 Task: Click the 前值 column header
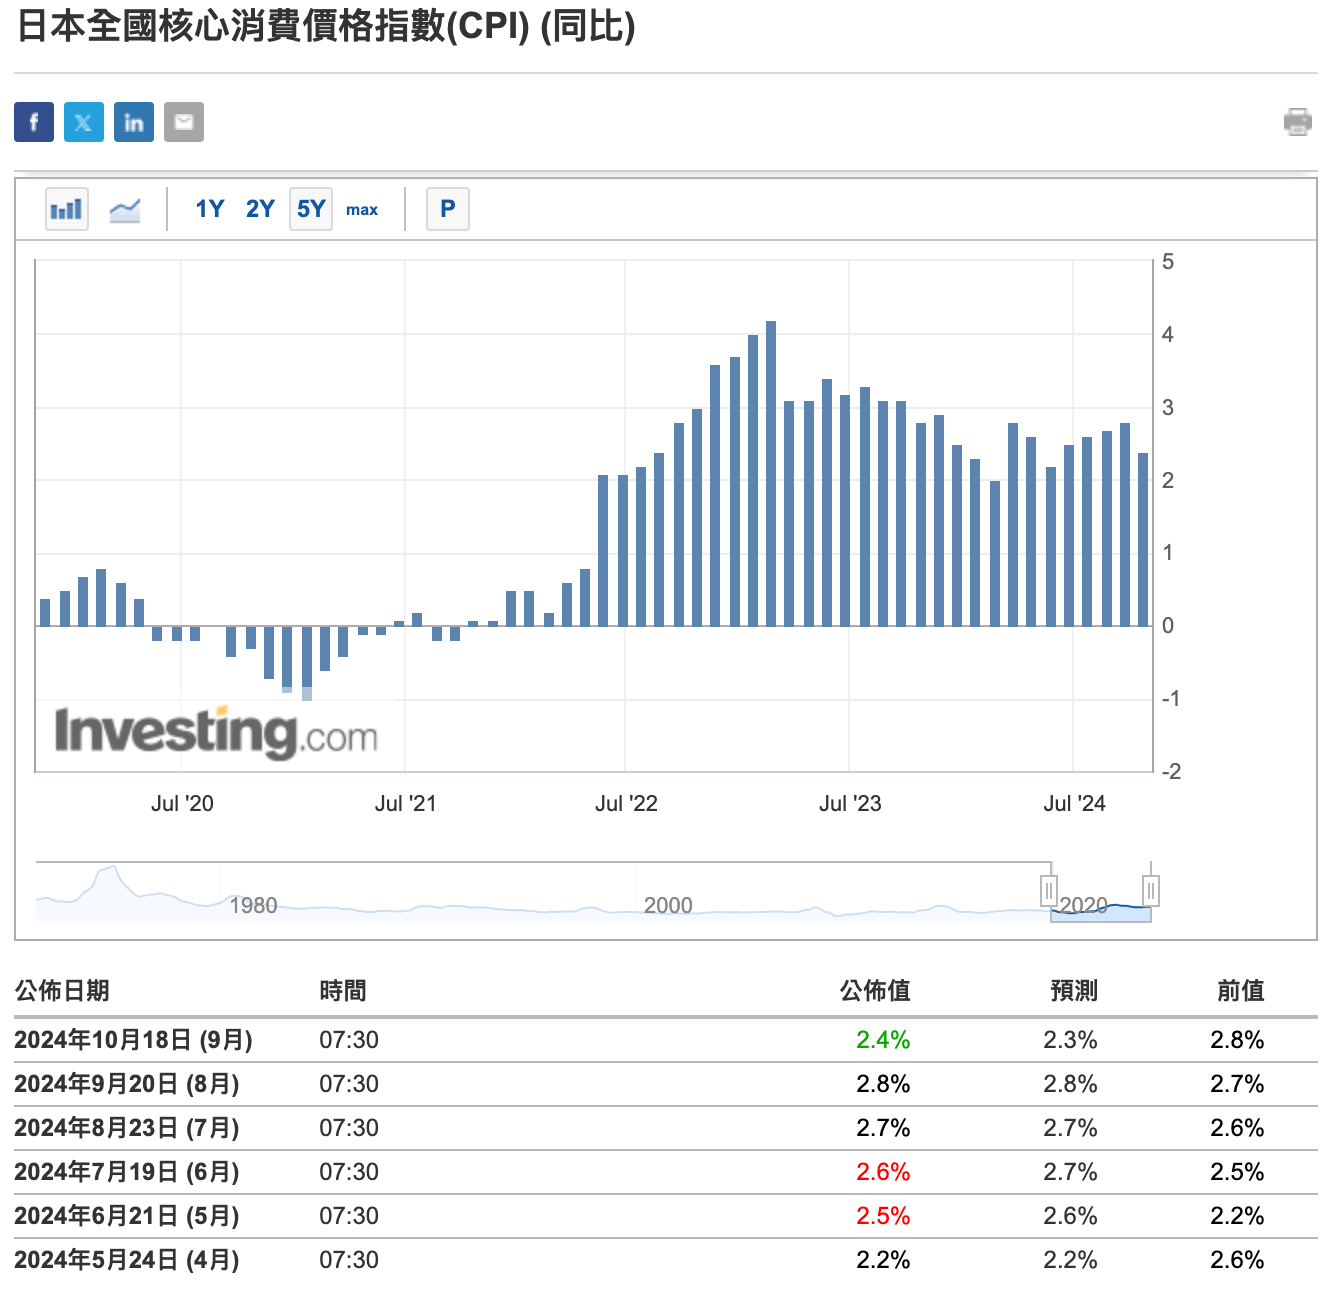pos(1241,991)
